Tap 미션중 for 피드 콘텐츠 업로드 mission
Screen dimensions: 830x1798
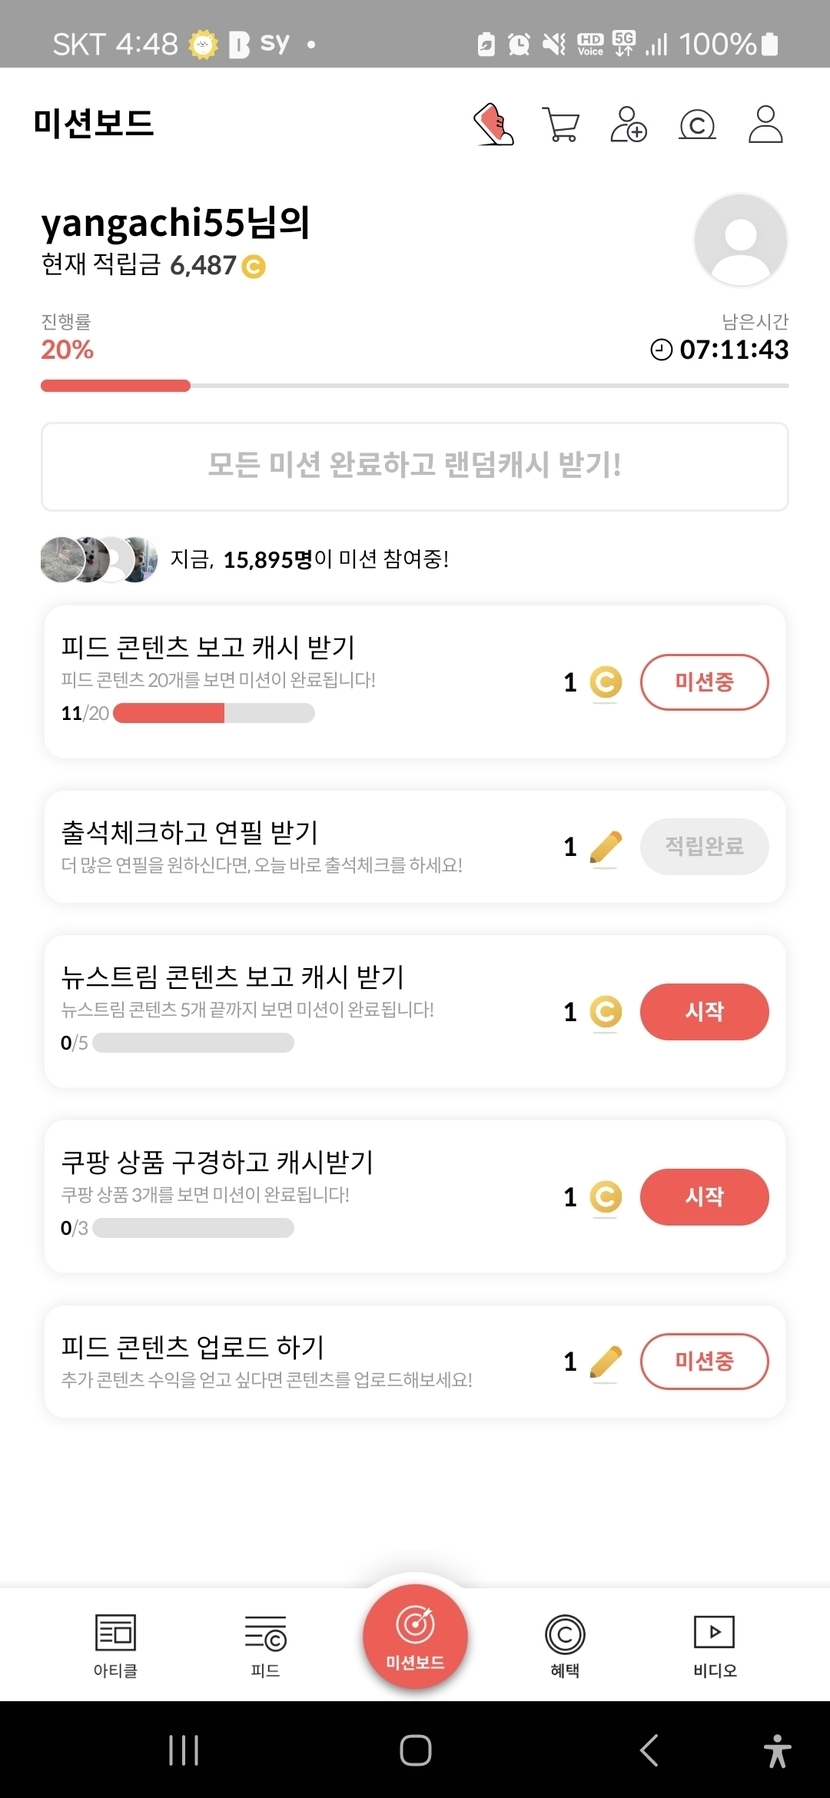click(704, 1361)
